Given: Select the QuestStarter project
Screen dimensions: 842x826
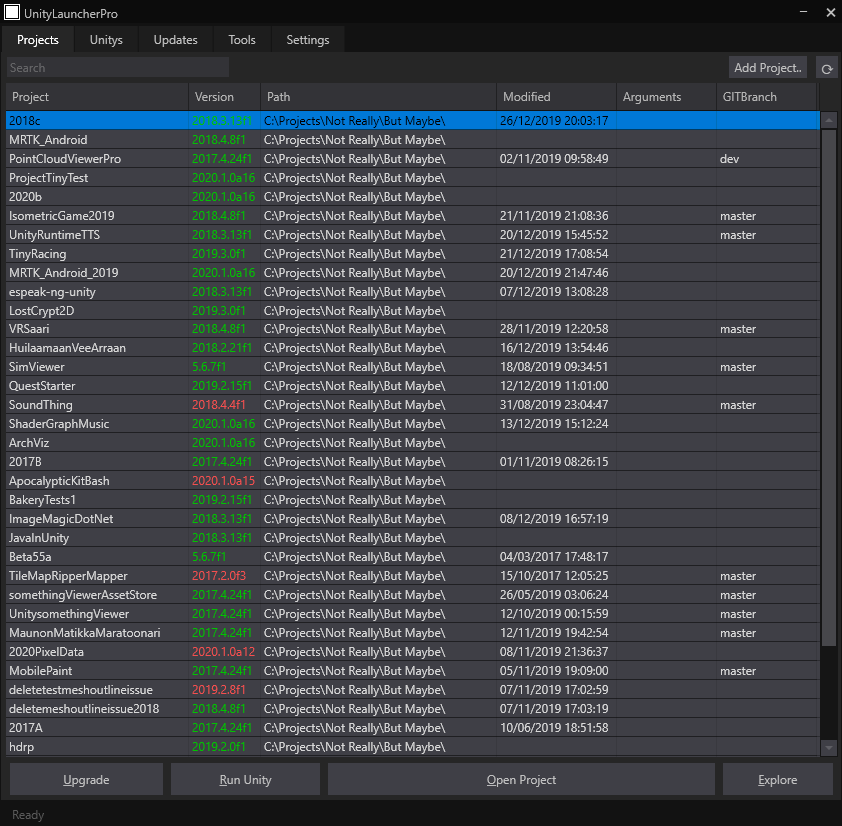Looking at the screenshot, I should [x=412, y=386].
